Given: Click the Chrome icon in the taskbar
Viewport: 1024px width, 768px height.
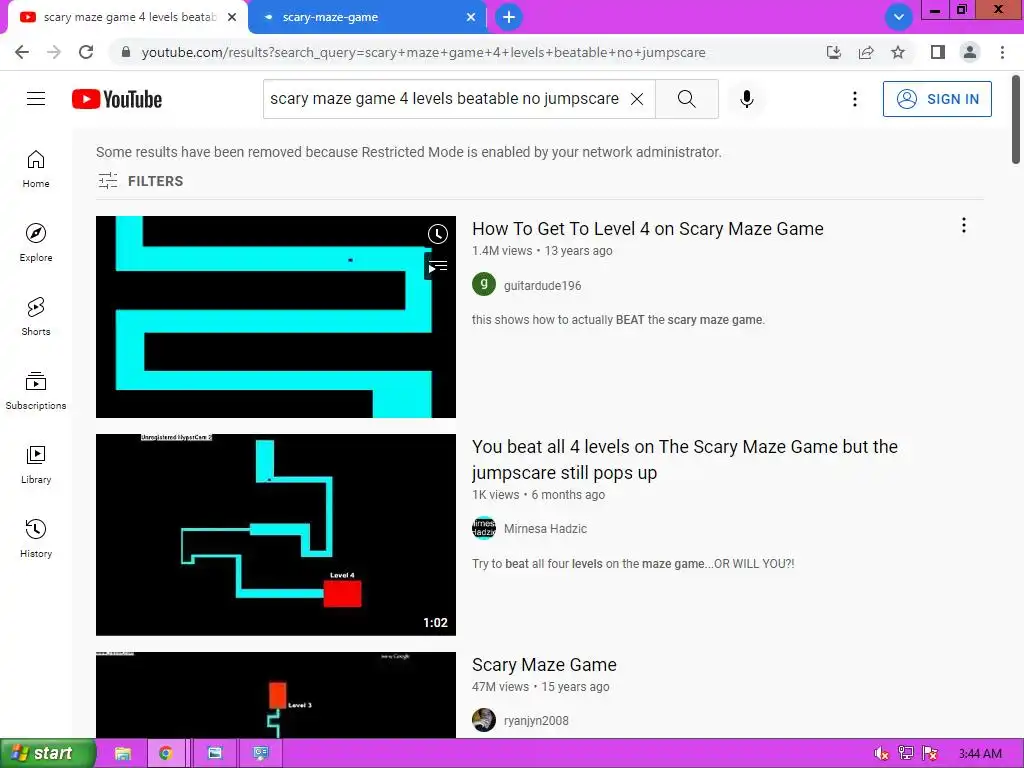Looking at the screenshot, I should [166, 753].
